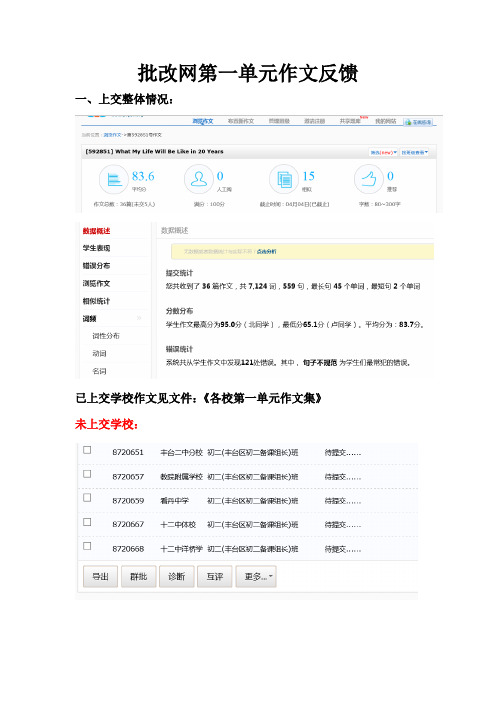The image size is (496, 702).
Task: Open the view-by-class dropdown beside filter
Action: pos(415,153)
